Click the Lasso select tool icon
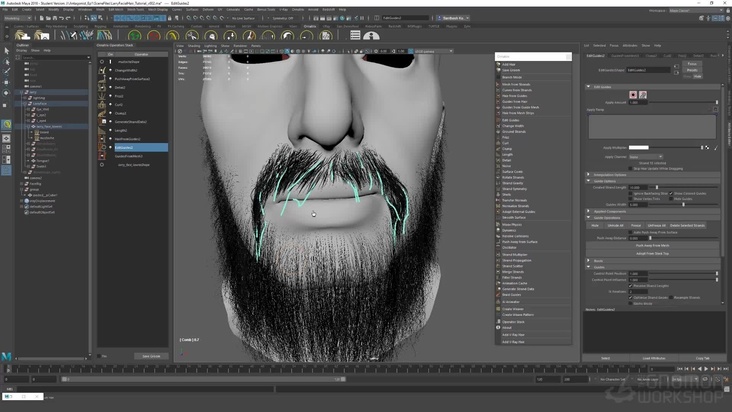This screenshot has width=732, height=412. point(6,61)
